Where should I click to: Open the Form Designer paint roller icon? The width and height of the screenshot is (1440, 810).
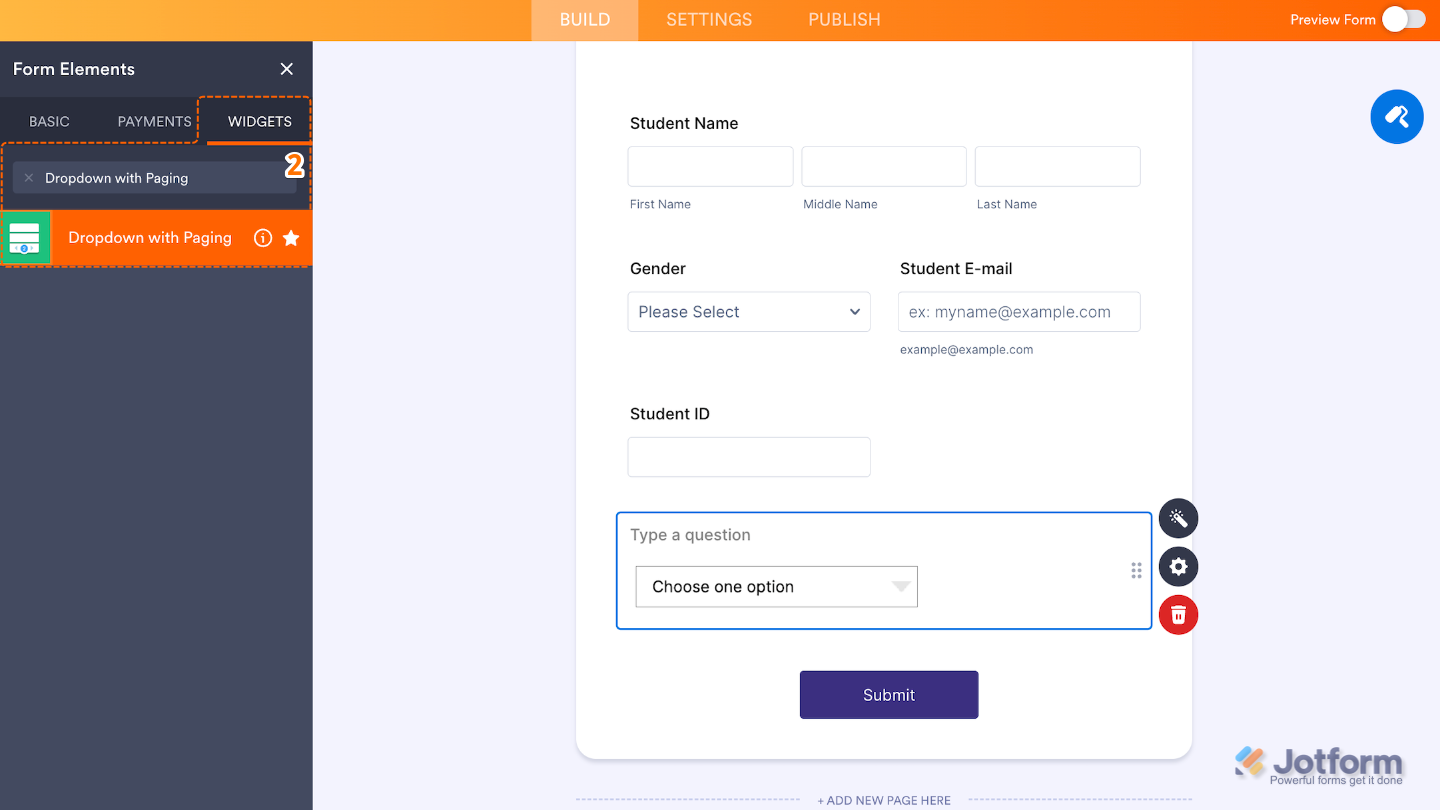1396,116
